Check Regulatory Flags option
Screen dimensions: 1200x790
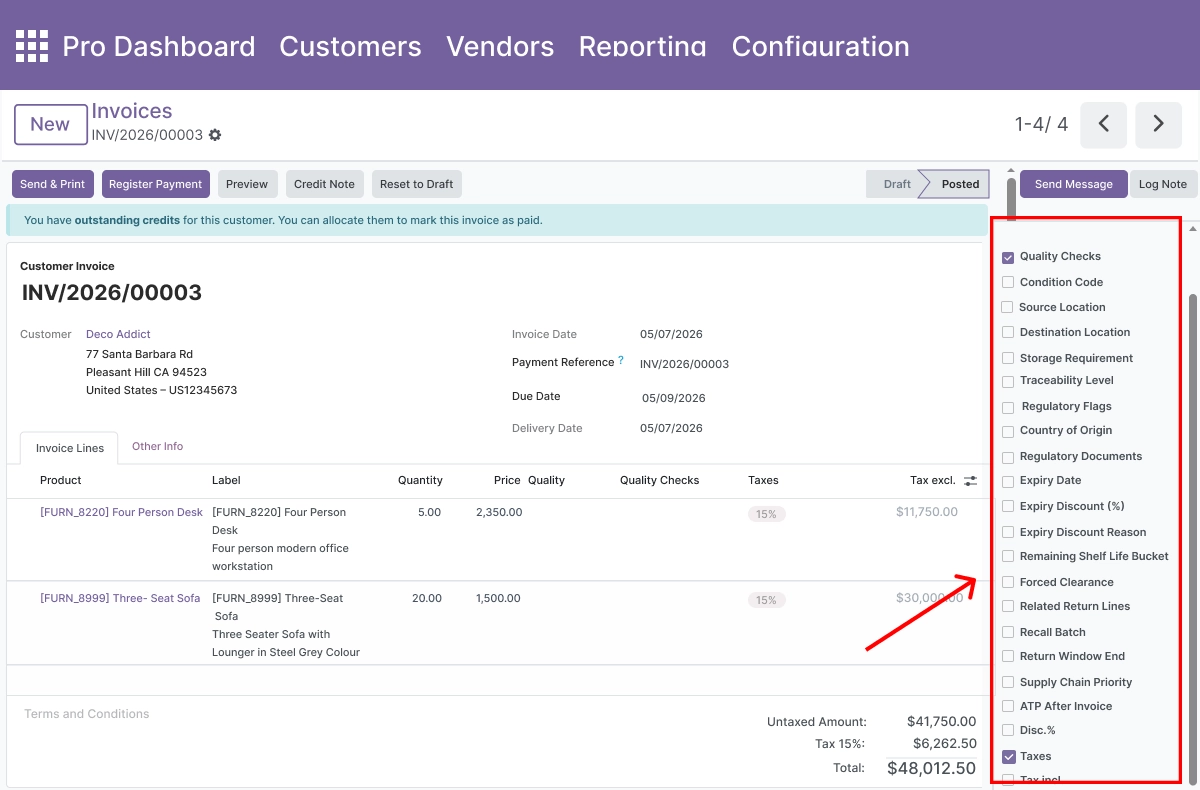[x=1008, y=407]
